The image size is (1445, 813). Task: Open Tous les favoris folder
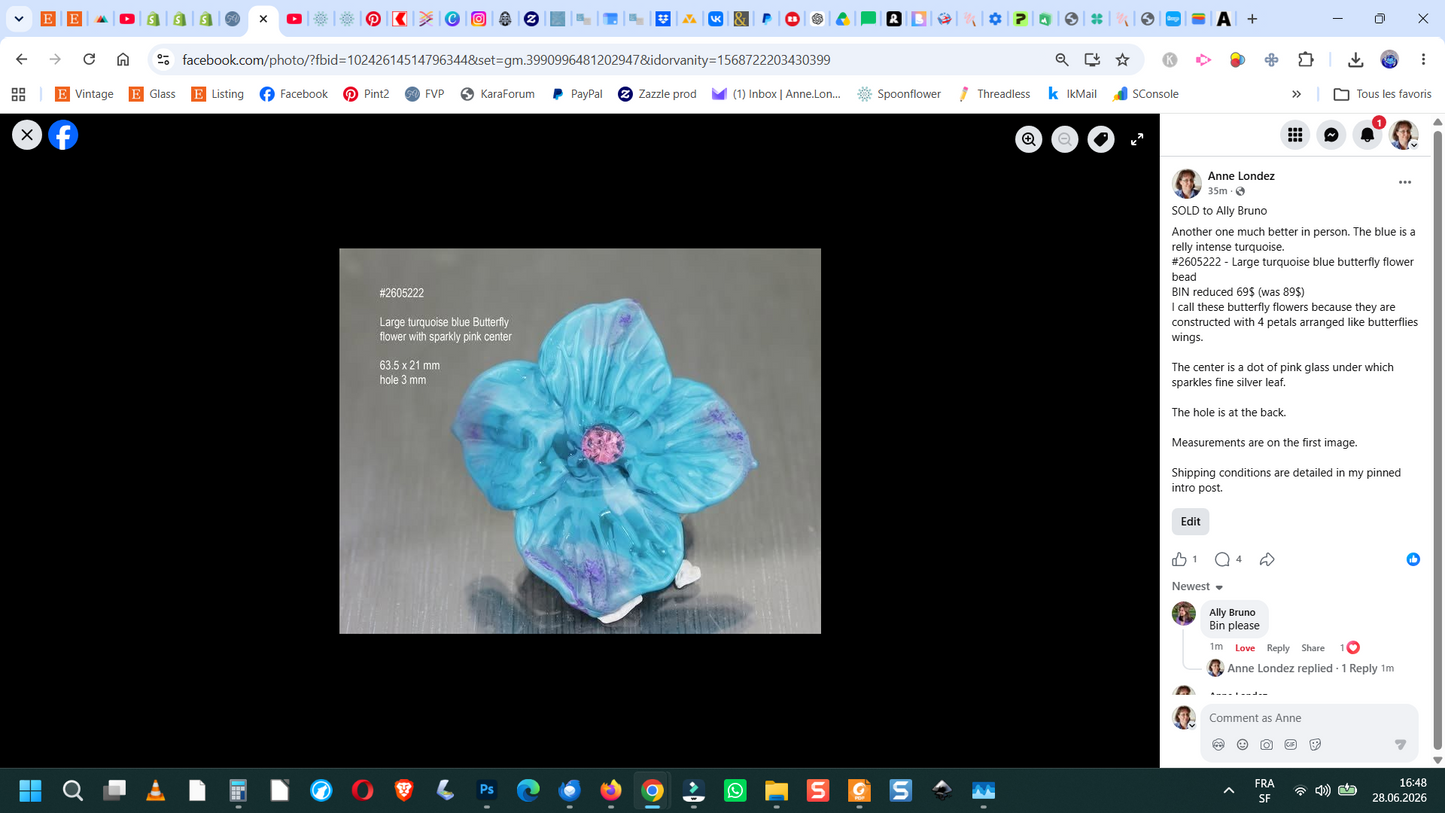click(1383, 94)
